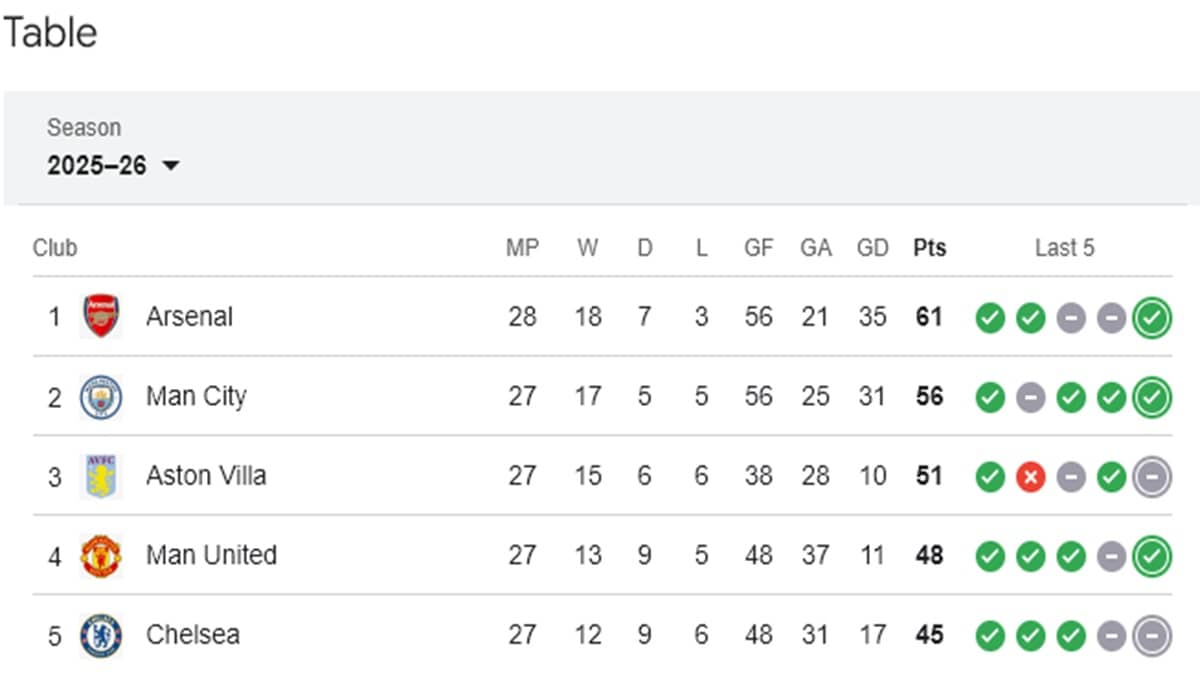The height and width of the screenshot is (700, 1200).
Task: Click the Aston Villa club crest
Action: 101,476
